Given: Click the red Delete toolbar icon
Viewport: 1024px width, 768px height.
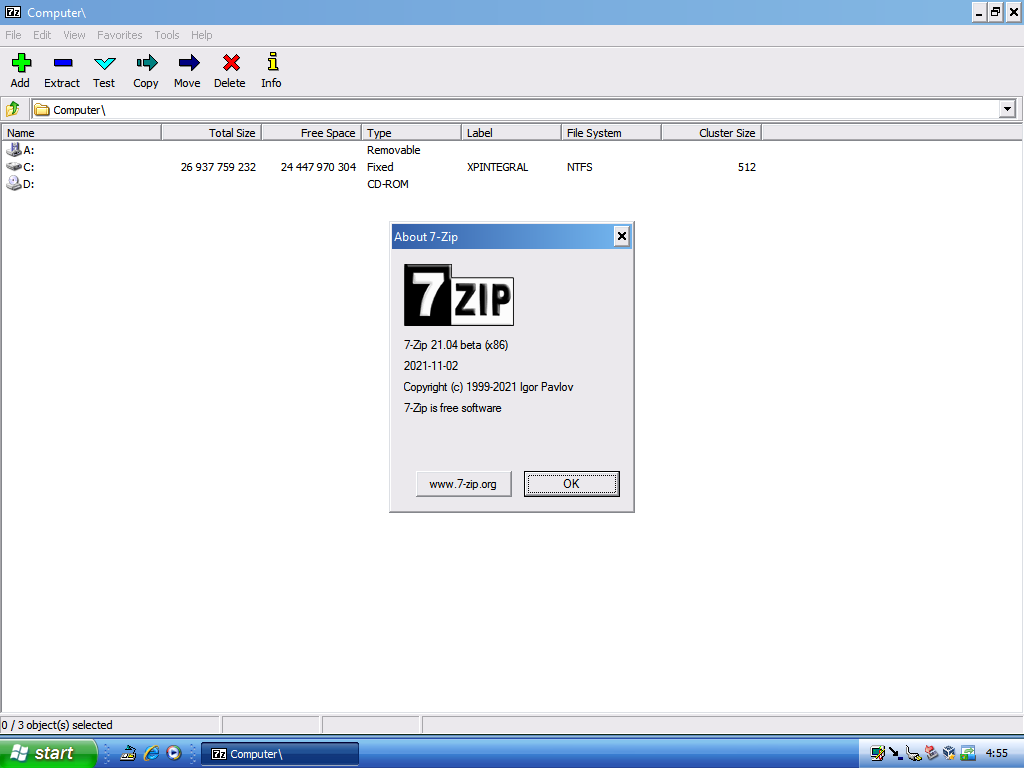Looking at the screenshot, I should [x=231, y=63].
